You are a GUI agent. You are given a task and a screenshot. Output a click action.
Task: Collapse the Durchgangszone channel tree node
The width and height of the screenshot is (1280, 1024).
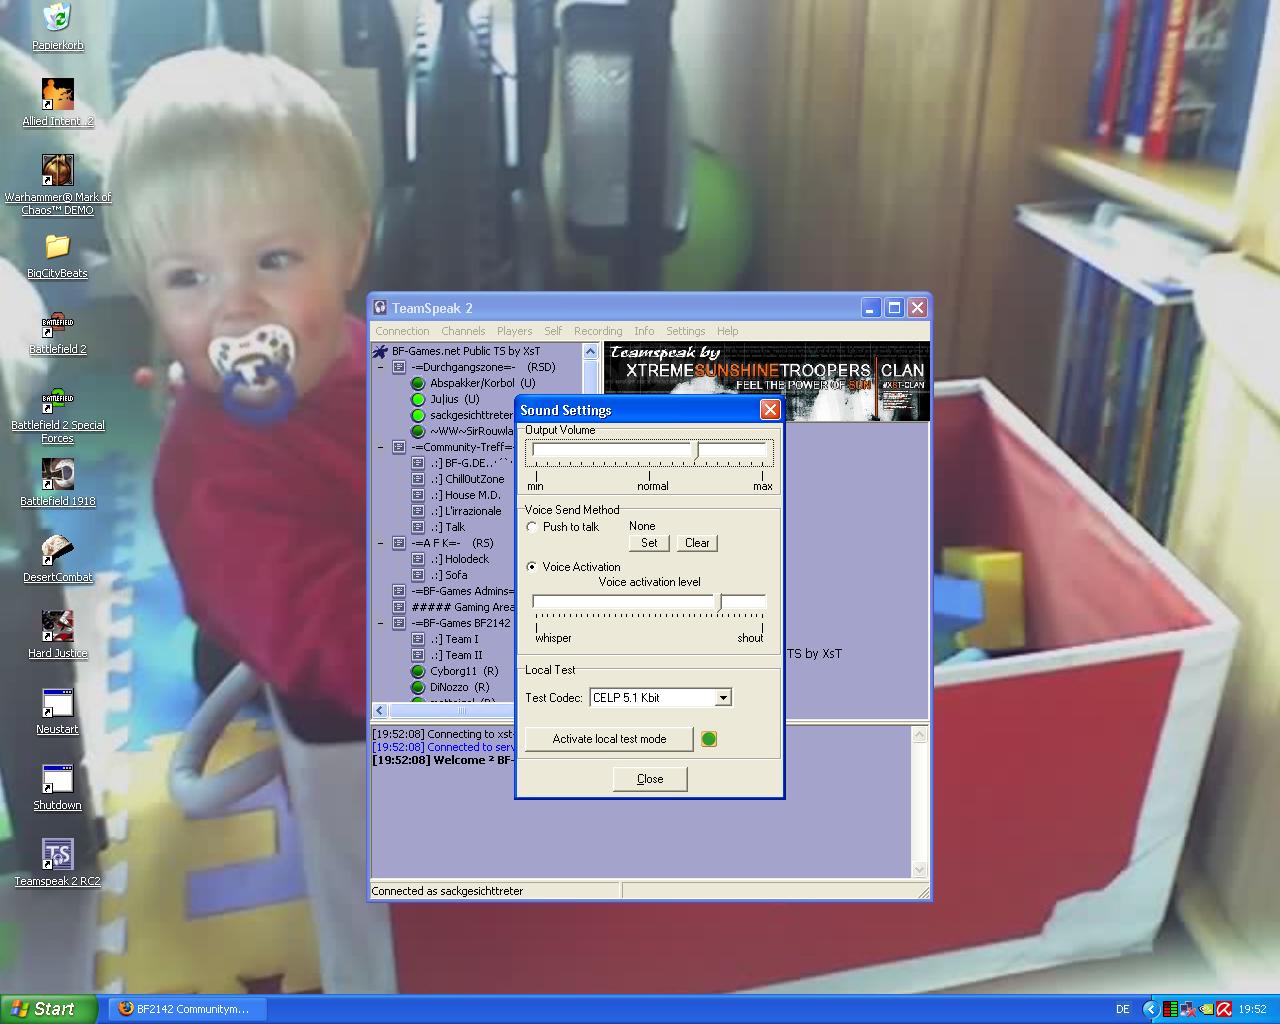(x=380, y=367)
